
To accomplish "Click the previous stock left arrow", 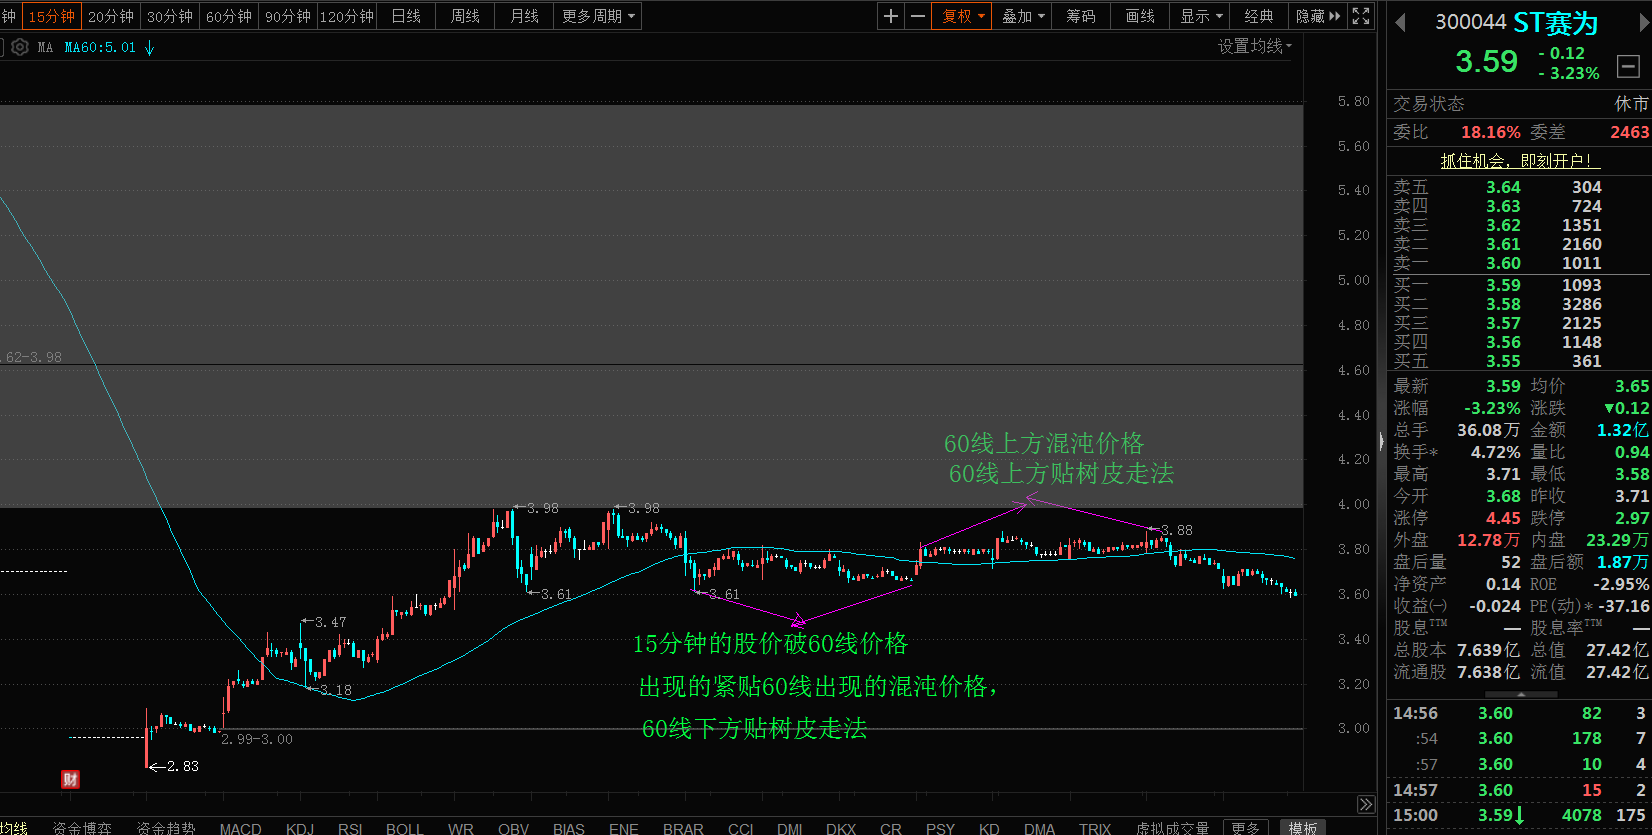I will (x=1400, y=22).
